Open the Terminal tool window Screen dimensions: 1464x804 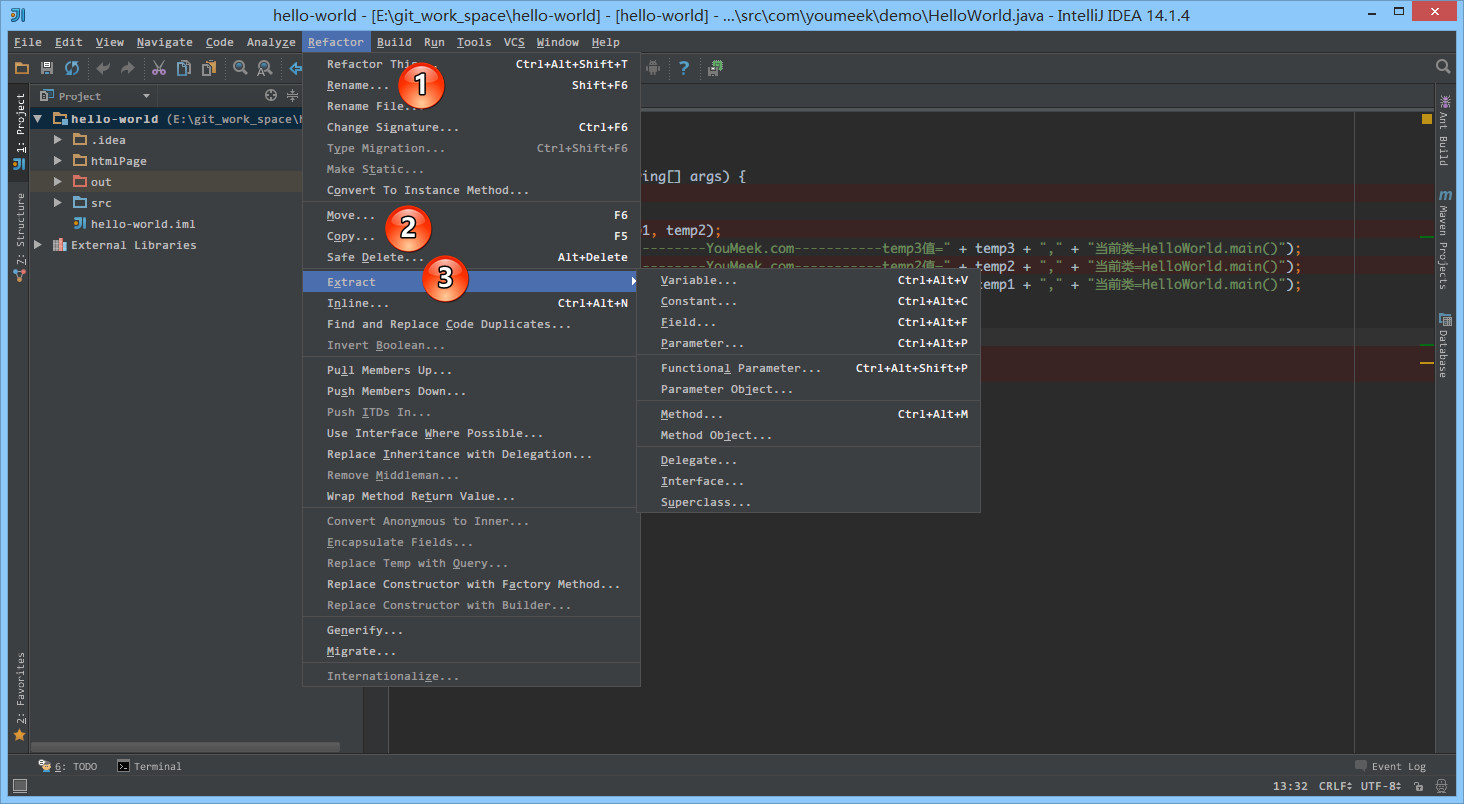pos(150,766)
